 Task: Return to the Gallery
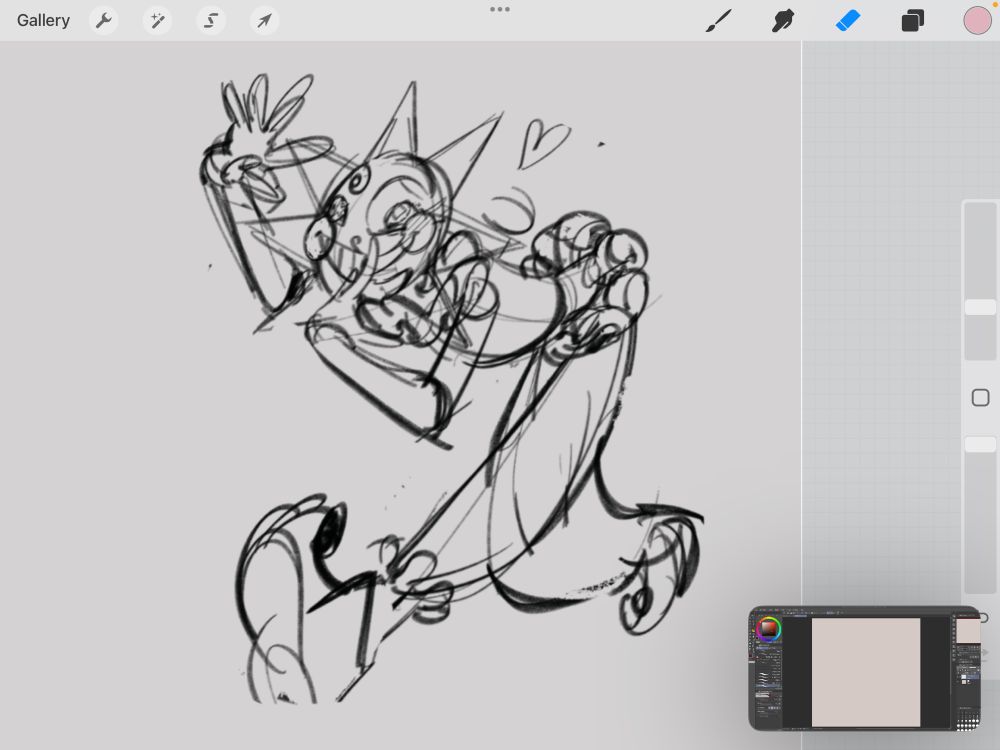43,20
